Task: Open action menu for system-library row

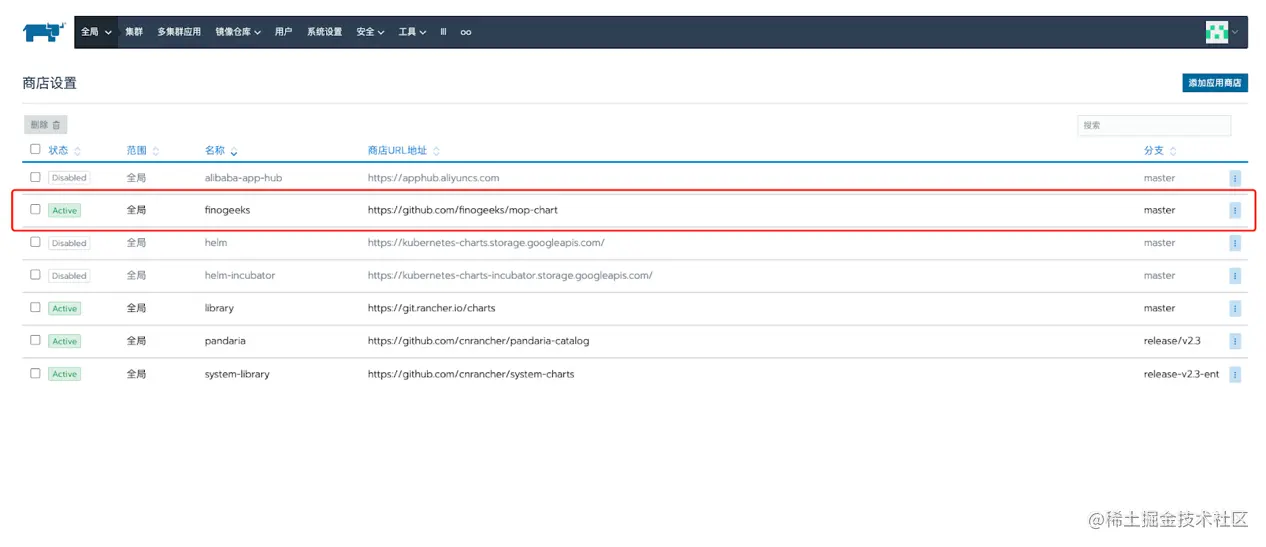Action: [1234, 374]
